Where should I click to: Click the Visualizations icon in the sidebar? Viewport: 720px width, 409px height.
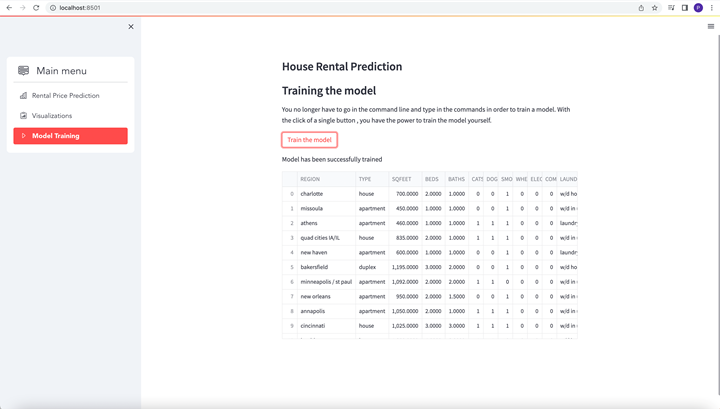tap(23, 116)
